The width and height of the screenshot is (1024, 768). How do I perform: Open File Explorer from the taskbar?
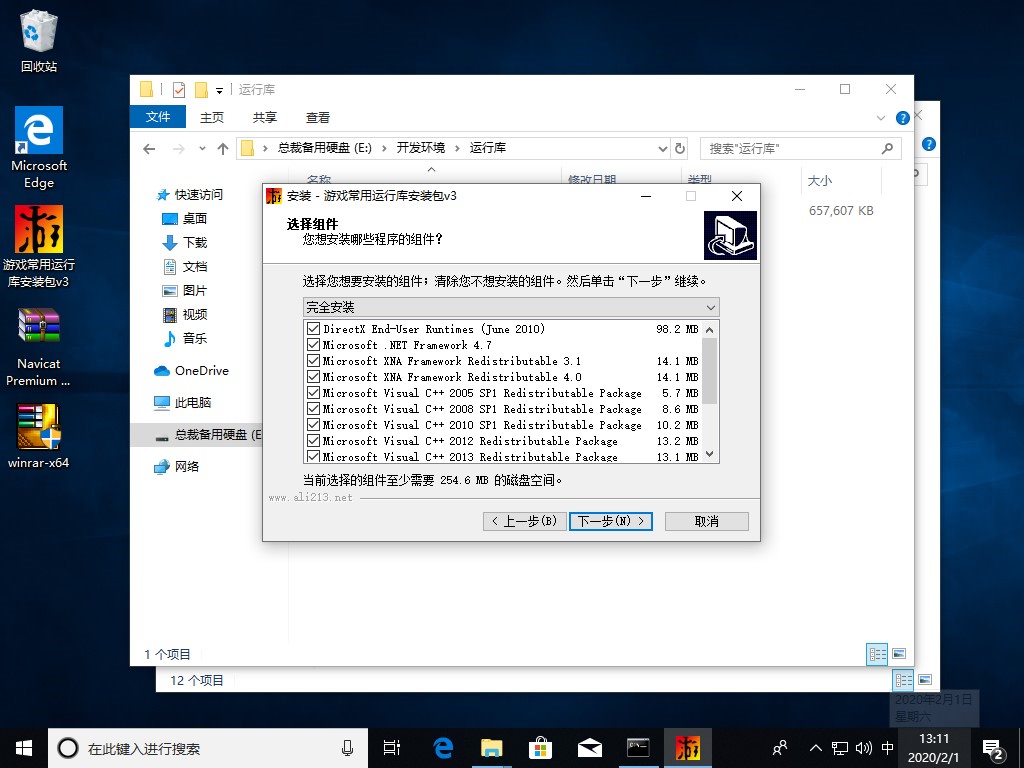pos(491,748)
